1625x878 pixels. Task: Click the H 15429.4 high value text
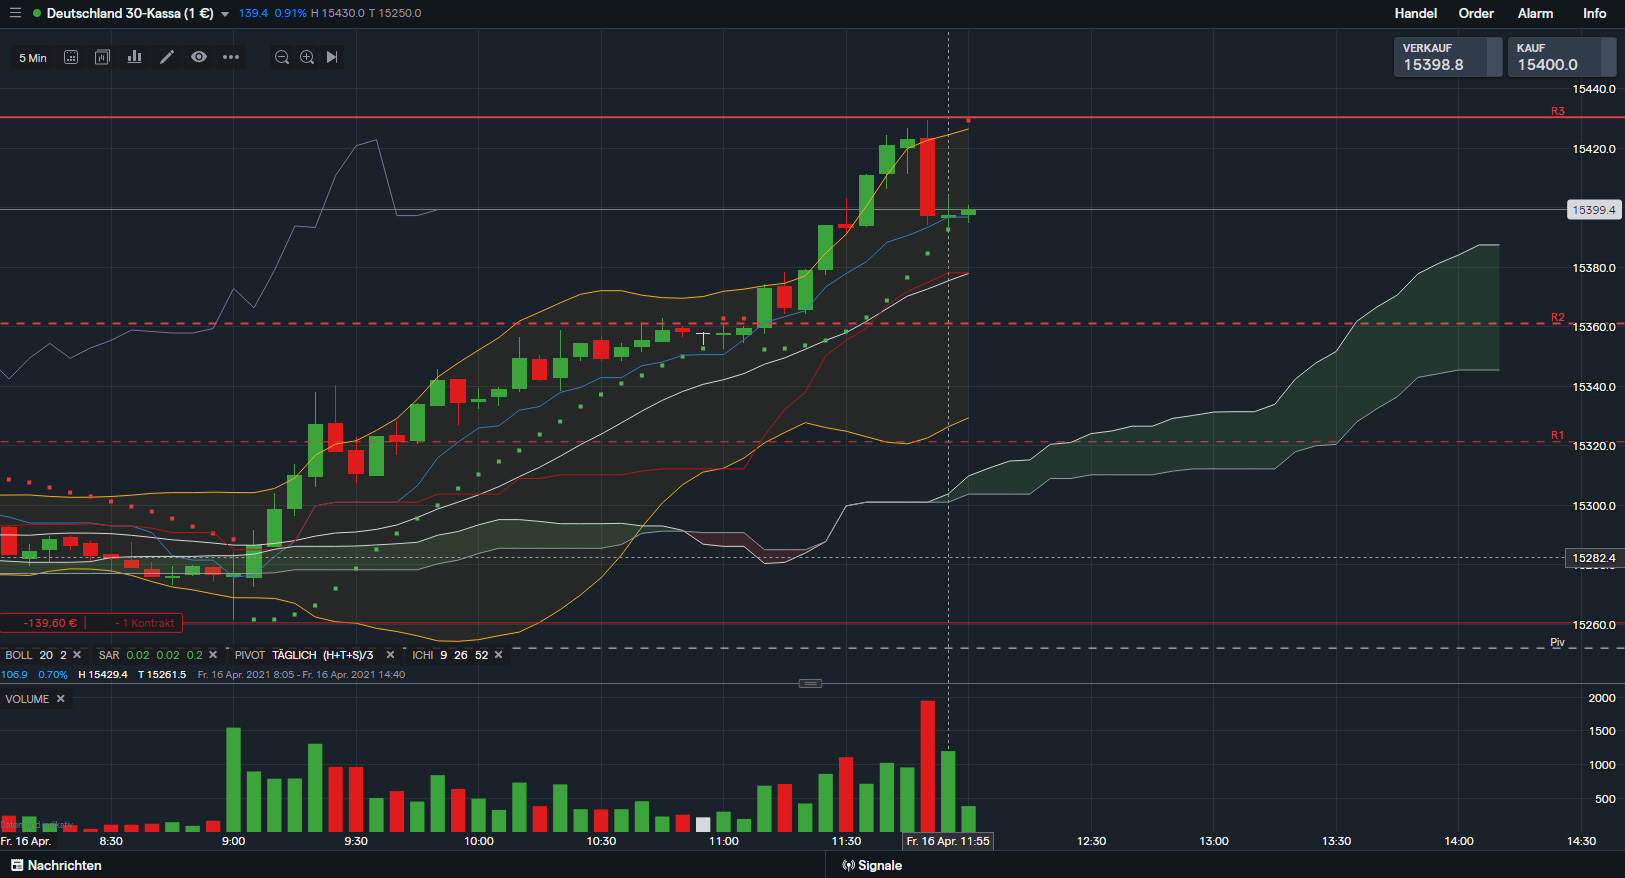click(x=103, y=674)
